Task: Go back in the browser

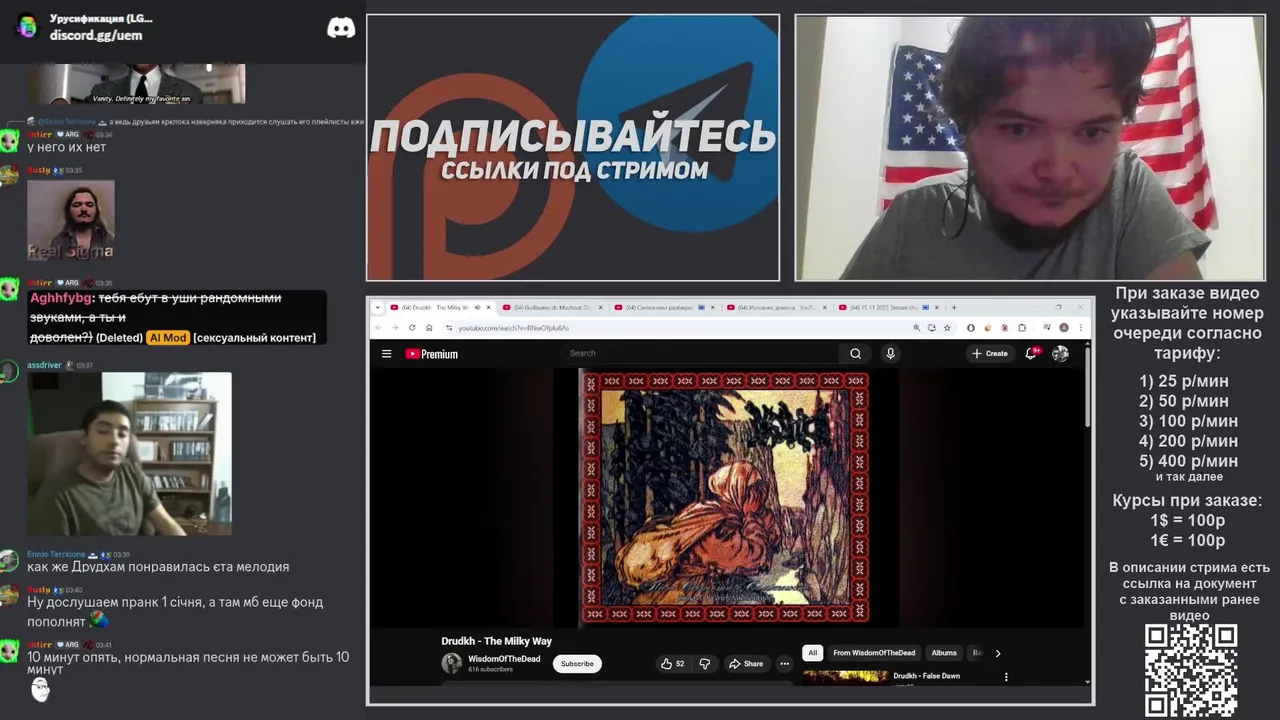Action: tap(378, 327)
